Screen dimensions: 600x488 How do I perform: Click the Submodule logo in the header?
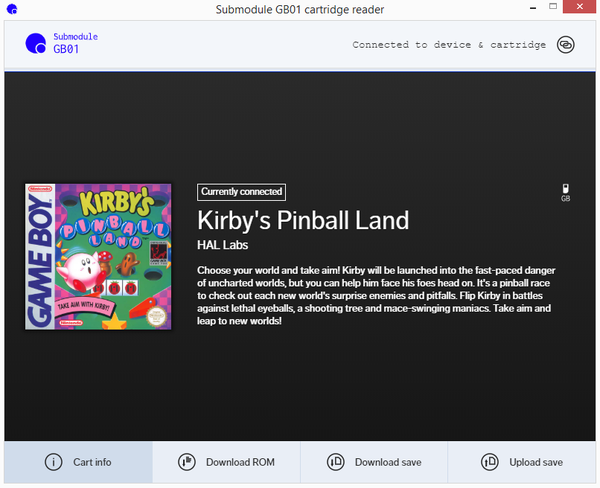pos(35,43)
